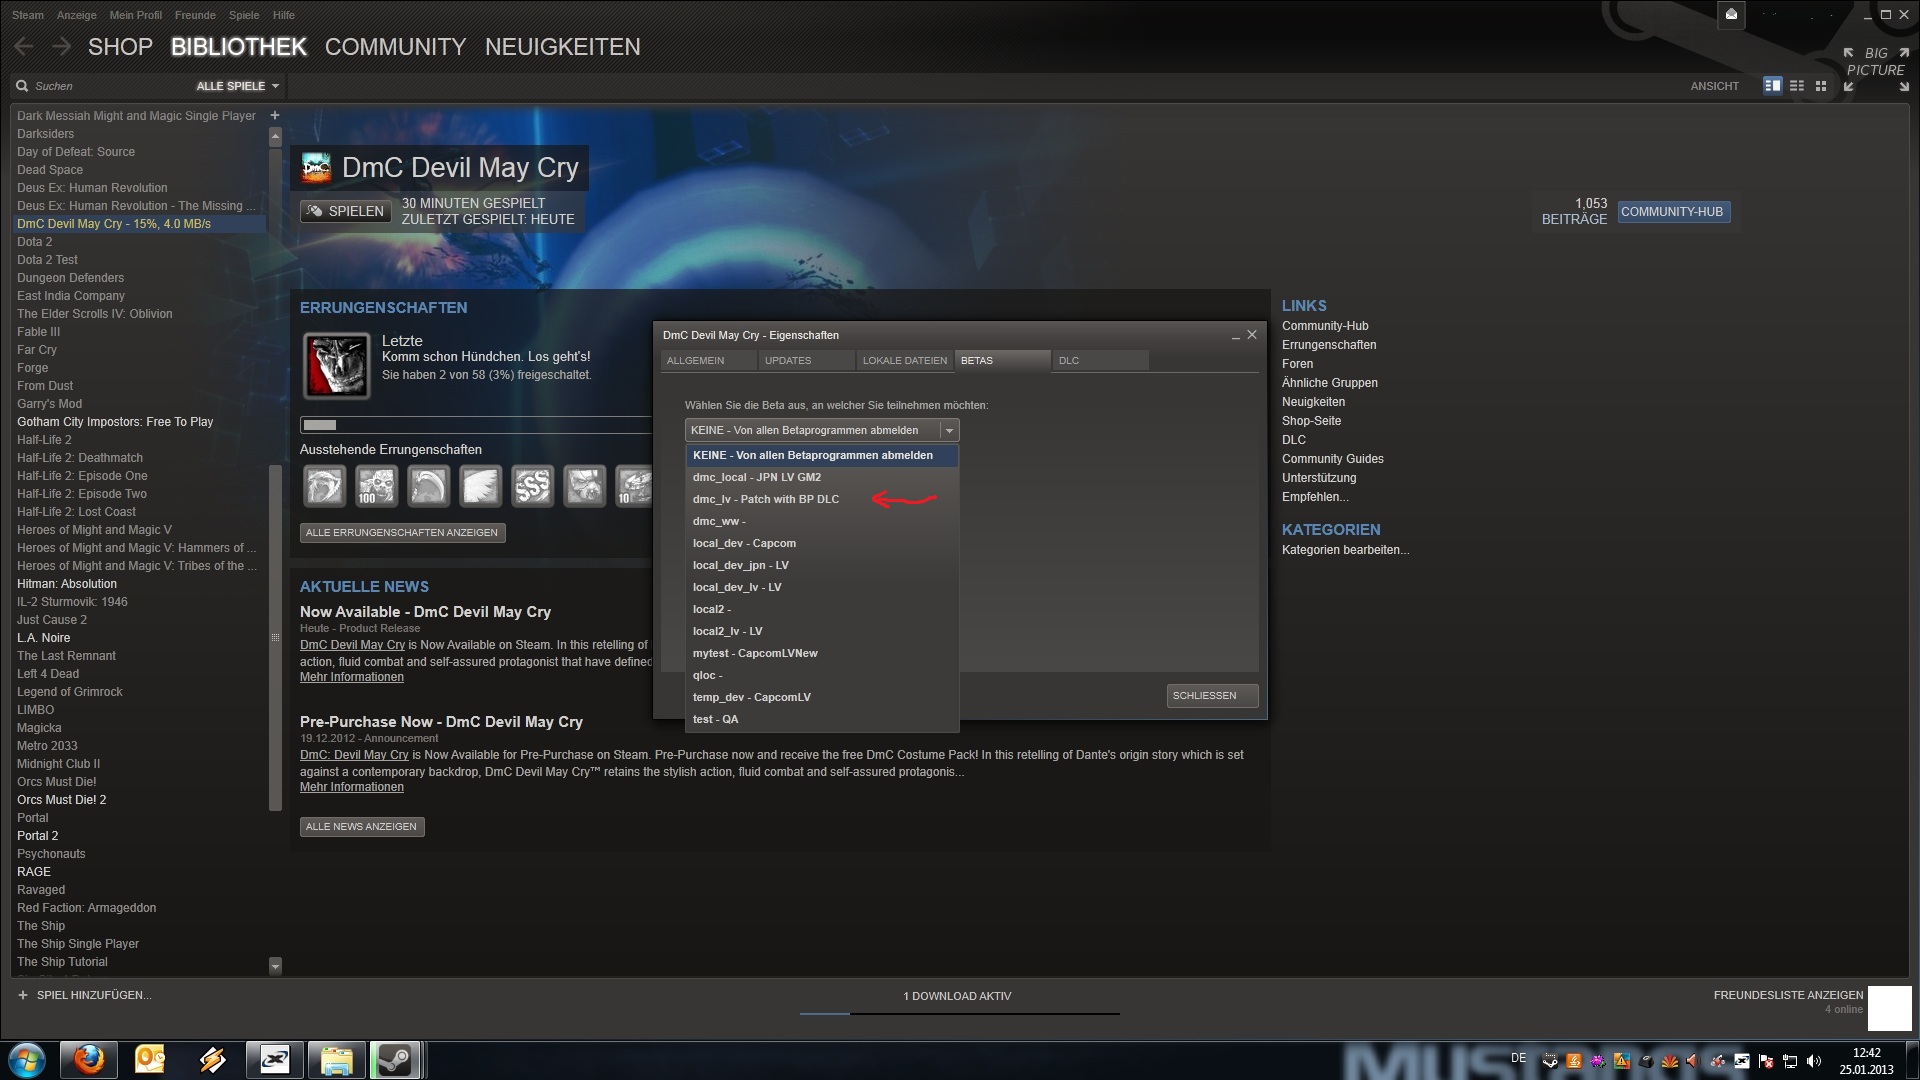Switch to list view layout icon
The image size is (1920, 1080).
[x=1797, y=86]
